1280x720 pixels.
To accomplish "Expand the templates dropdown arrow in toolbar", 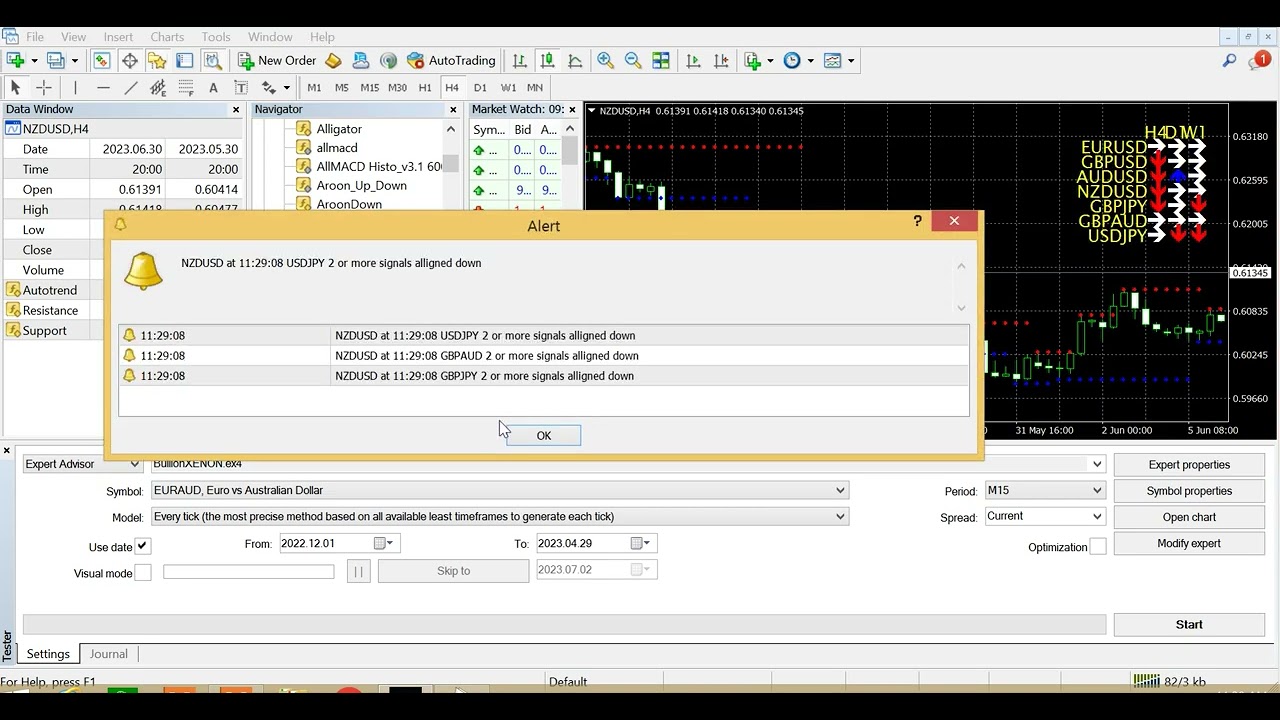I will point(851,61).
